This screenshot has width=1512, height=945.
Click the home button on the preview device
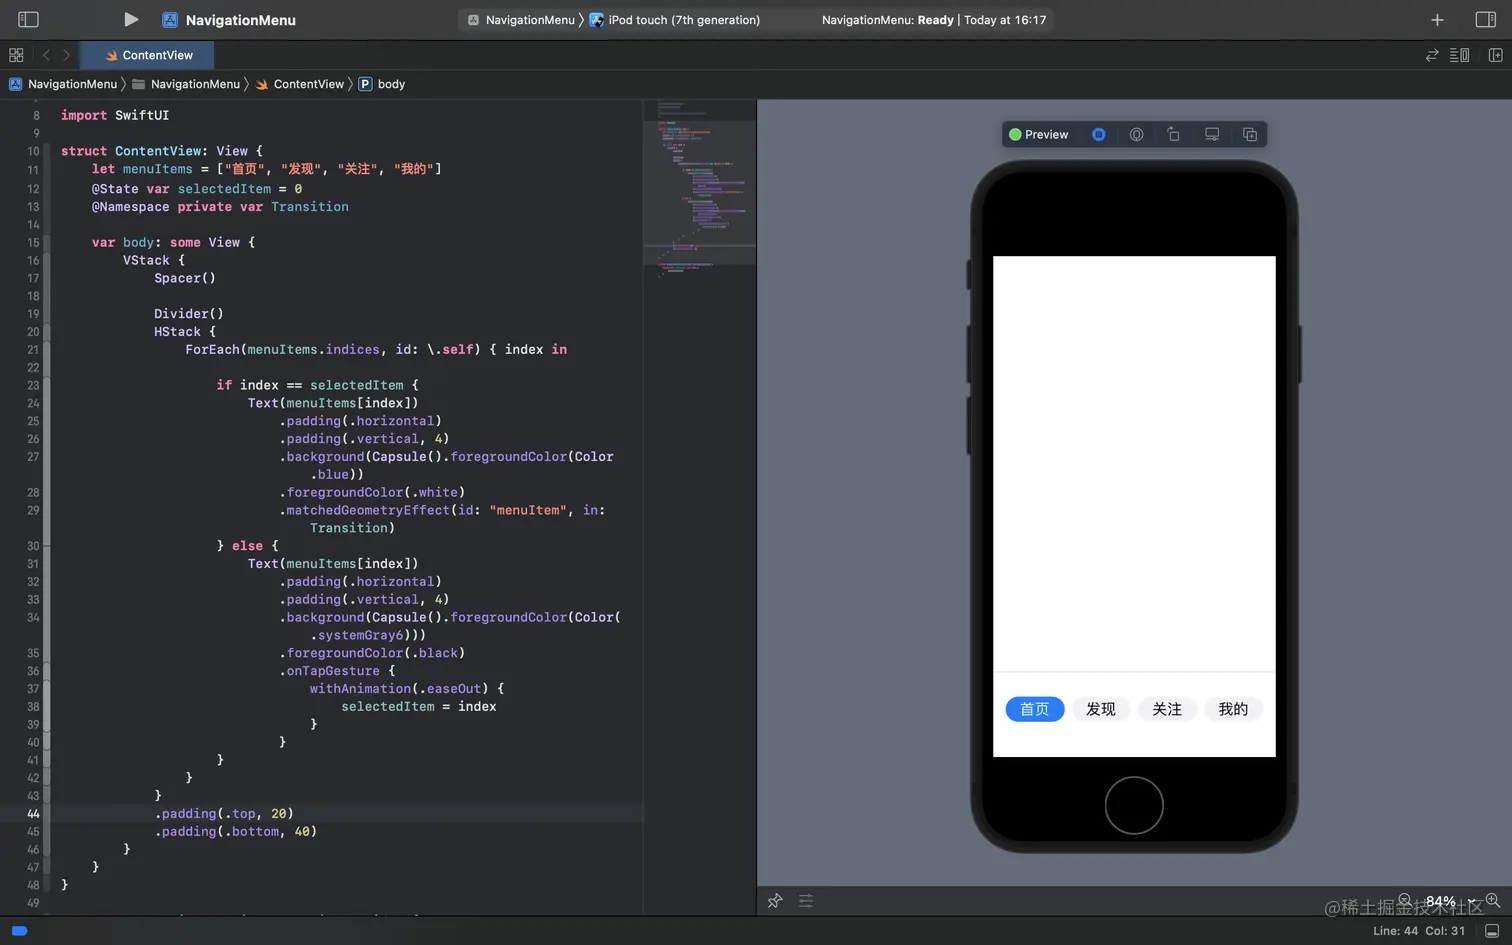[1134, 805]
